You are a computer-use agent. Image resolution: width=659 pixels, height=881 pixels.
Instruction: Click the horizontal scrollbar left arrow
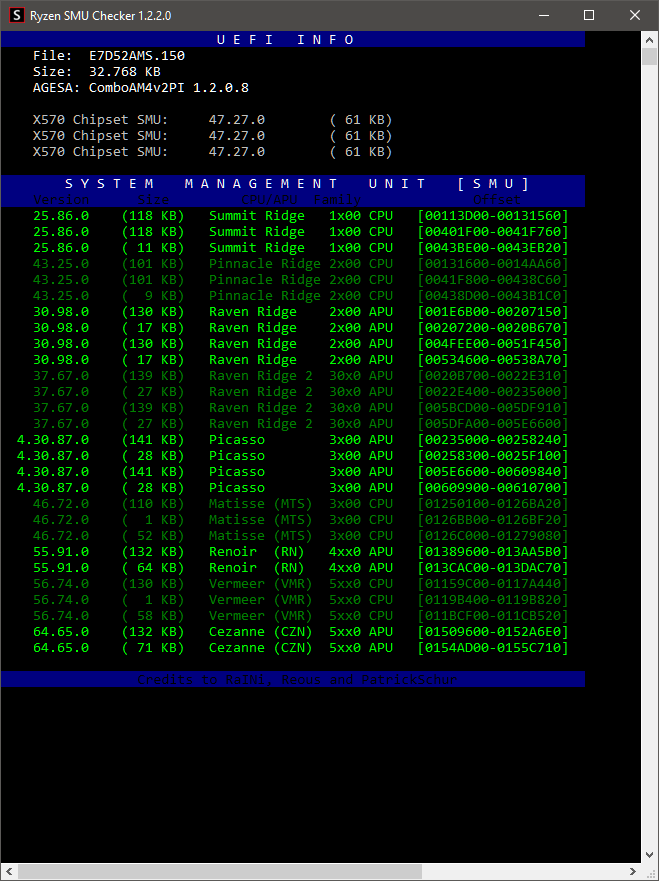click(10, 872)
